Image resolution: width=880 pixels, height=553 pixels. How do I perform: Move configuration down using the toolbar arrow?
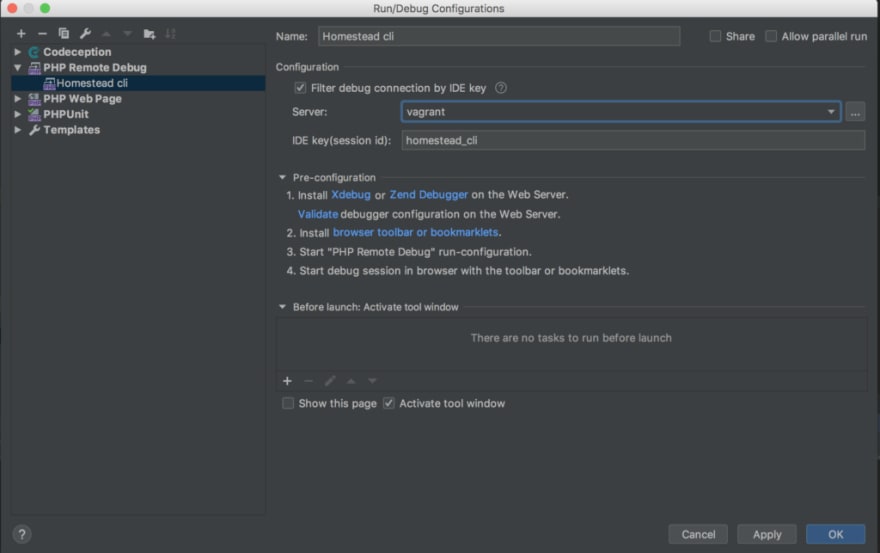click(127, 34)
